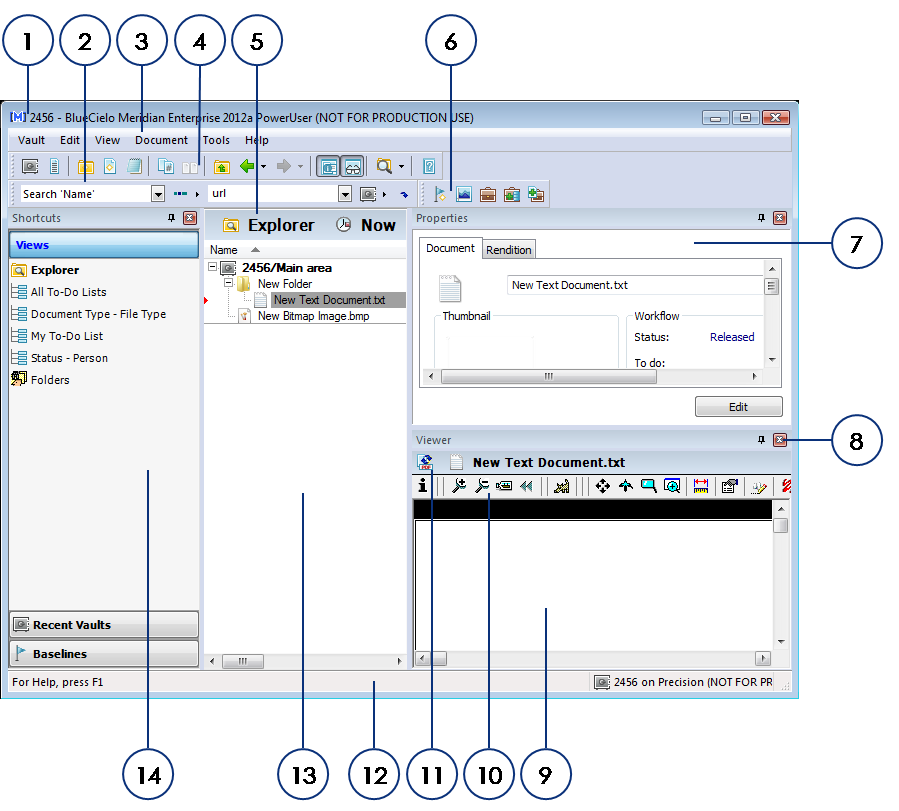The width and height of the screenshot is (899, 811).
Task: Click the brown briefcase toolbar icon
Action: pos(488,195)
